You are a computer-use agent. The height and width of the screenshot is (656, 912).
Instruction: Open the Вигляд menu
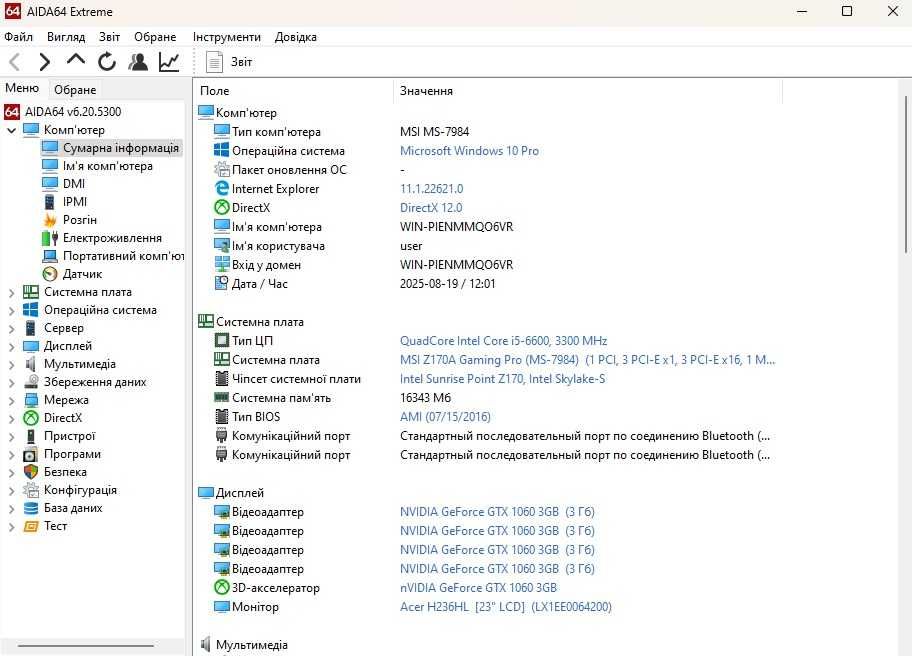tap(66, 37)
